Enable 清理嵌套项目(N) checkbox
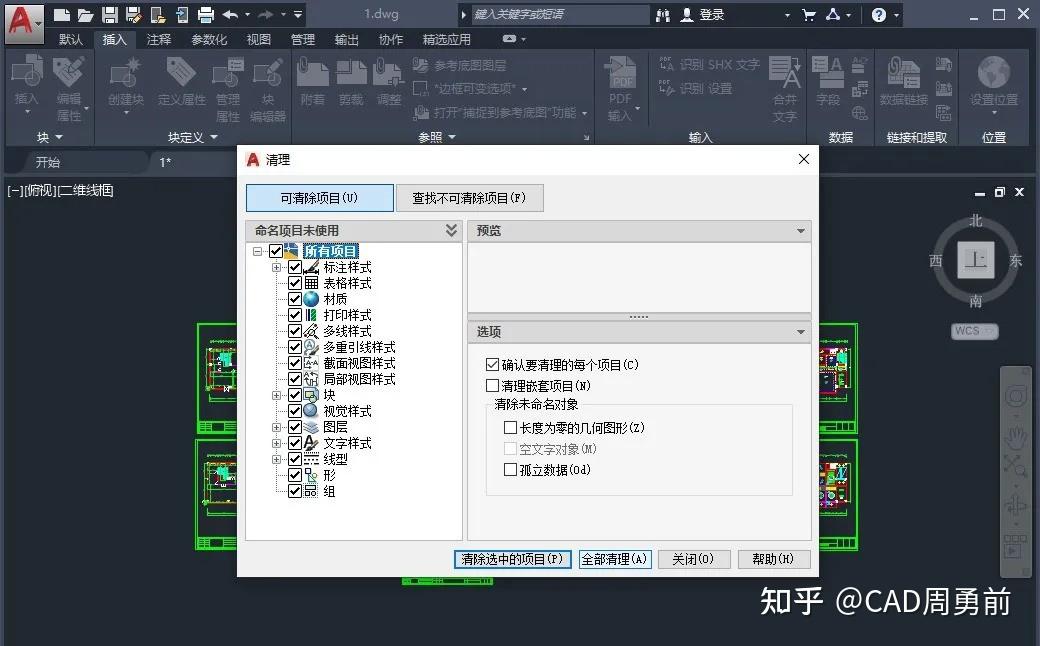This screenshot has height=646, width=1040. (492, 385)
